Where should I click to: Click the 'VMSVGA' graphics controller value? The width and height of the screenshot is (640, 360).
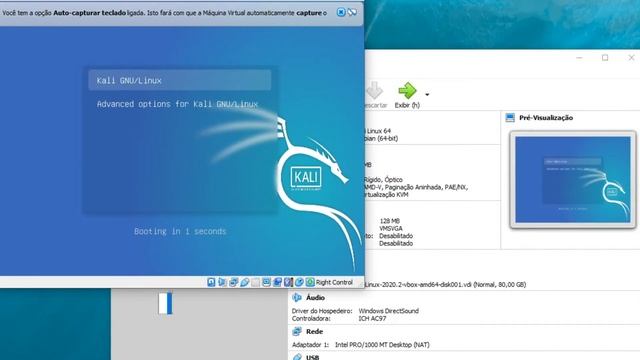coord(391,229)
